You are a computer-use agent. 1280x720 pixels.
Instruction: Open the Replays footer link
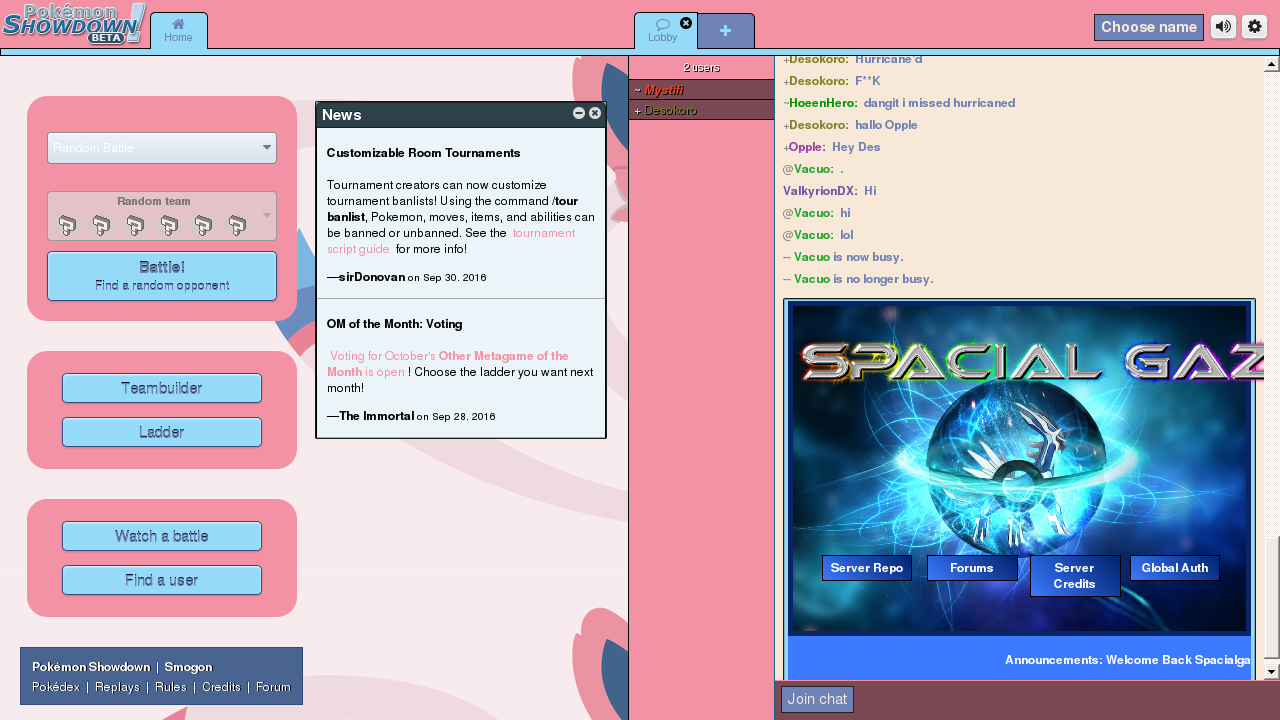pyautogui.click(x=117, y=687)
